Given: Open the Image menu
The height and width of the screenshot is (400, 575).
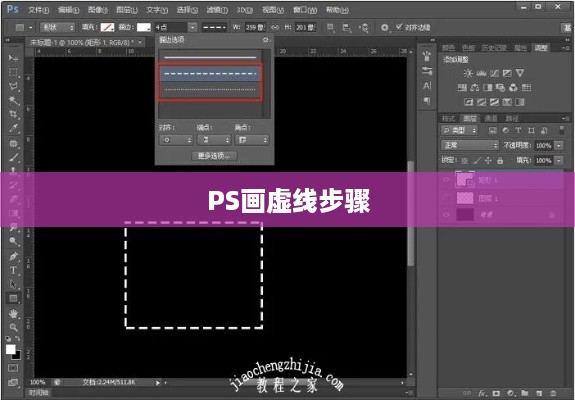Looking at the screenshot, I should [x=98, y=10].
